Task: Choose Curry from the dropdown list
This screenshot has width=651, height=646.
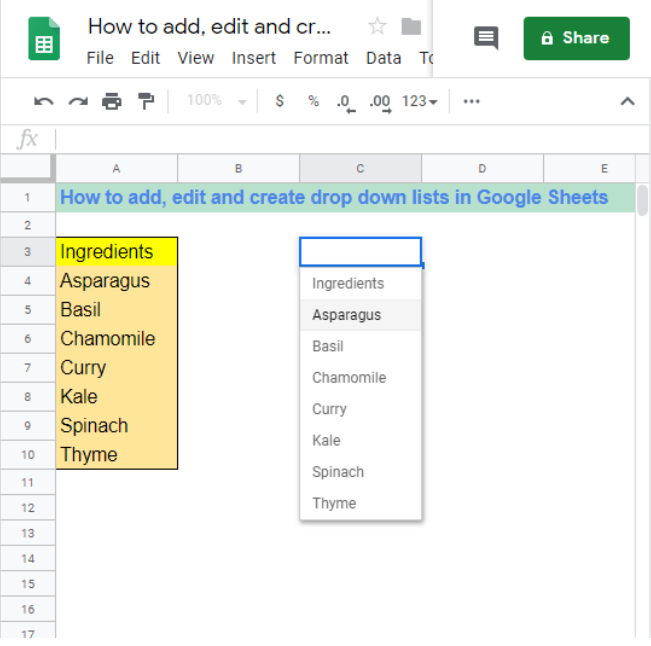Action: (360, 409)
